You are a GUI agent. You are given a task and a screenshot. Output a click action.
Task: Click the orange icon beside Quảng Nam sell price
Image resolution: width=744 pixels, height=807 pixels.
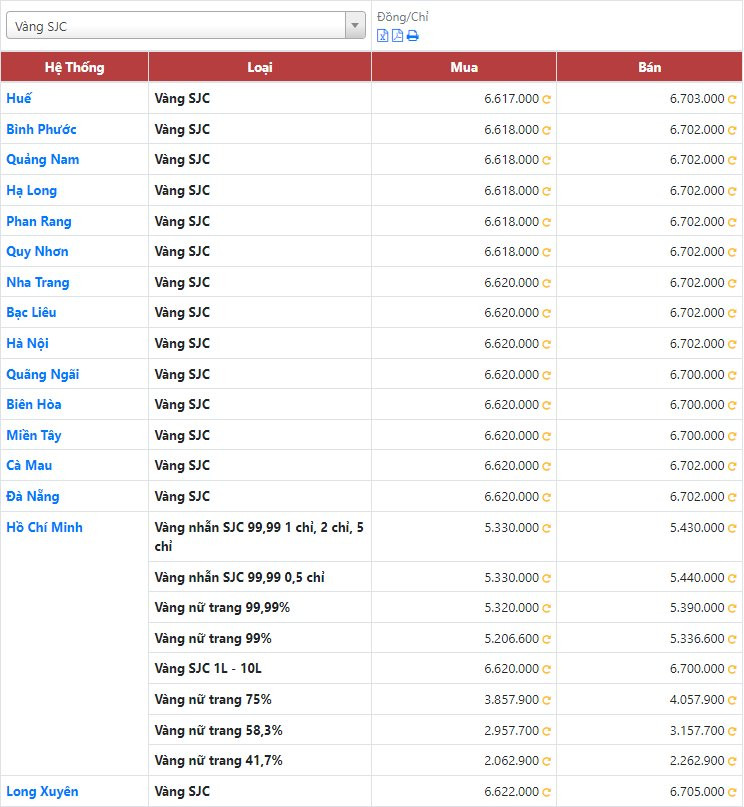tap(731, 161)
